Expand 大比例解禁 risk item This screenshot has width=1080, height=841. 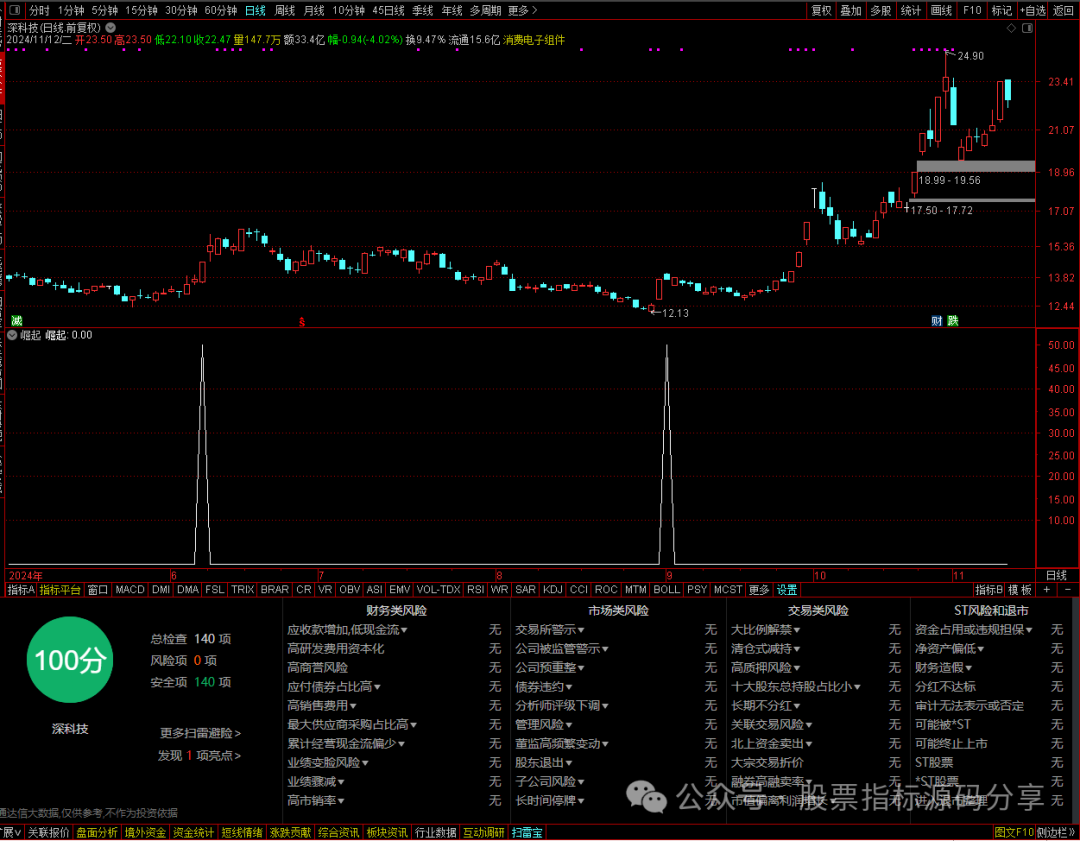pyautogui.click(x=765, y=630)
